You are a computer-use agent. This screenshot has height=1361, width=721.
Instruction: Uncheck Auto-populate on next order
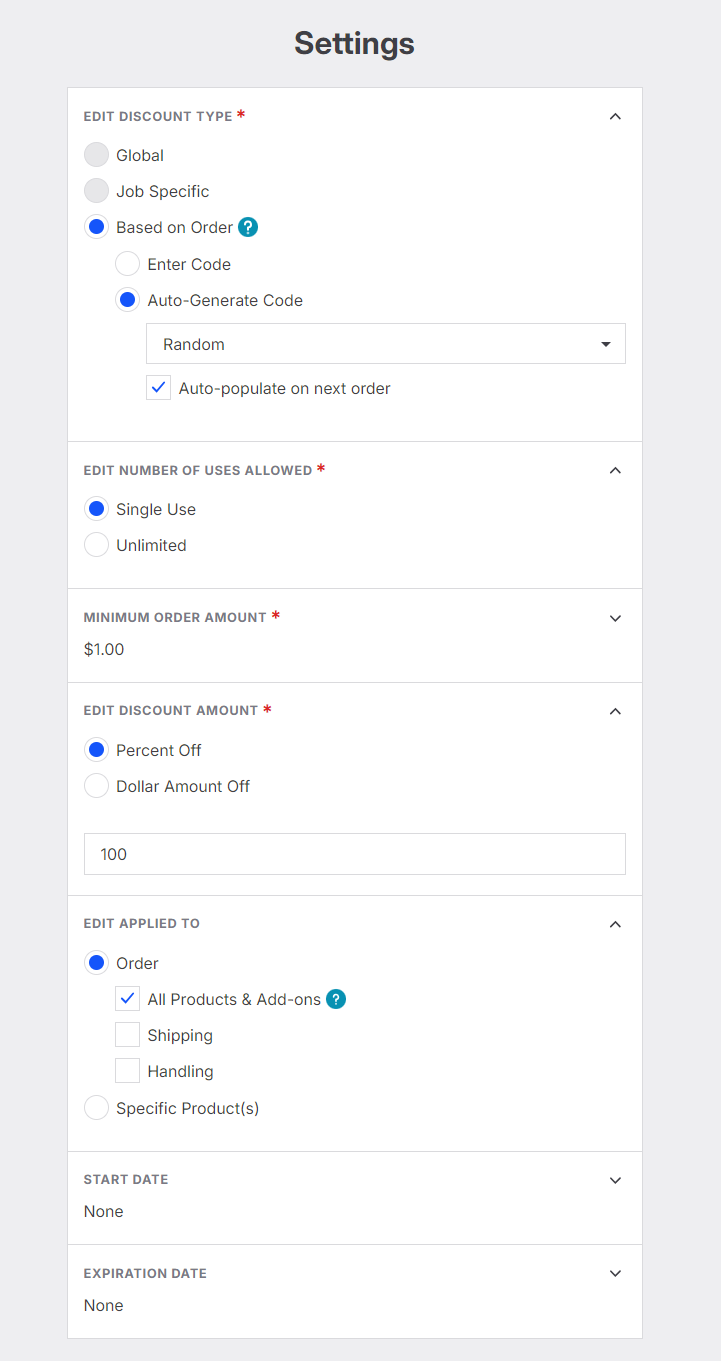pyautogui.click(x=158, y=388)
